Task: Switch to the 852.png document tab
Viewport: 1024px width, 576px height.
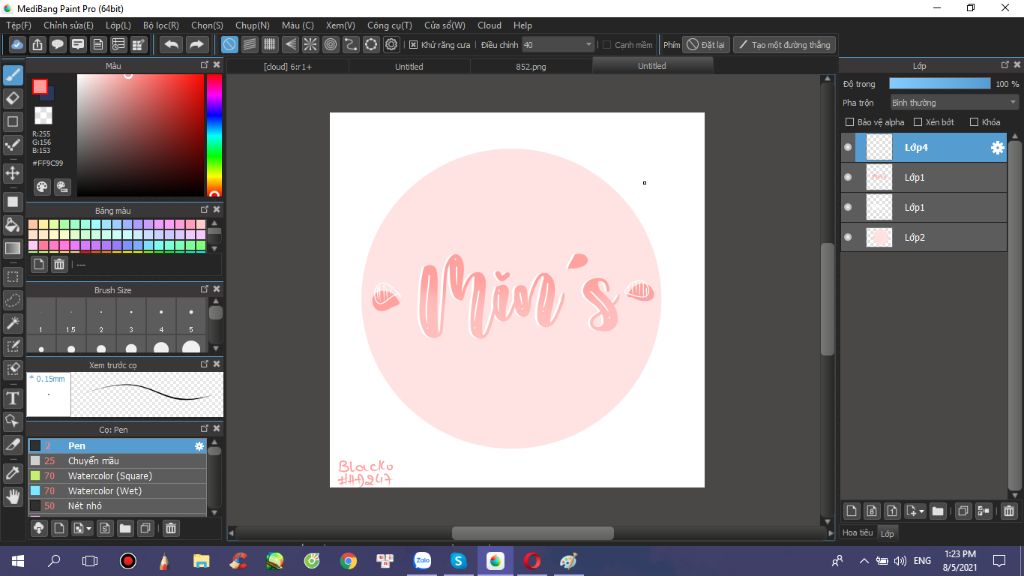Action: [x=530, y=67]
